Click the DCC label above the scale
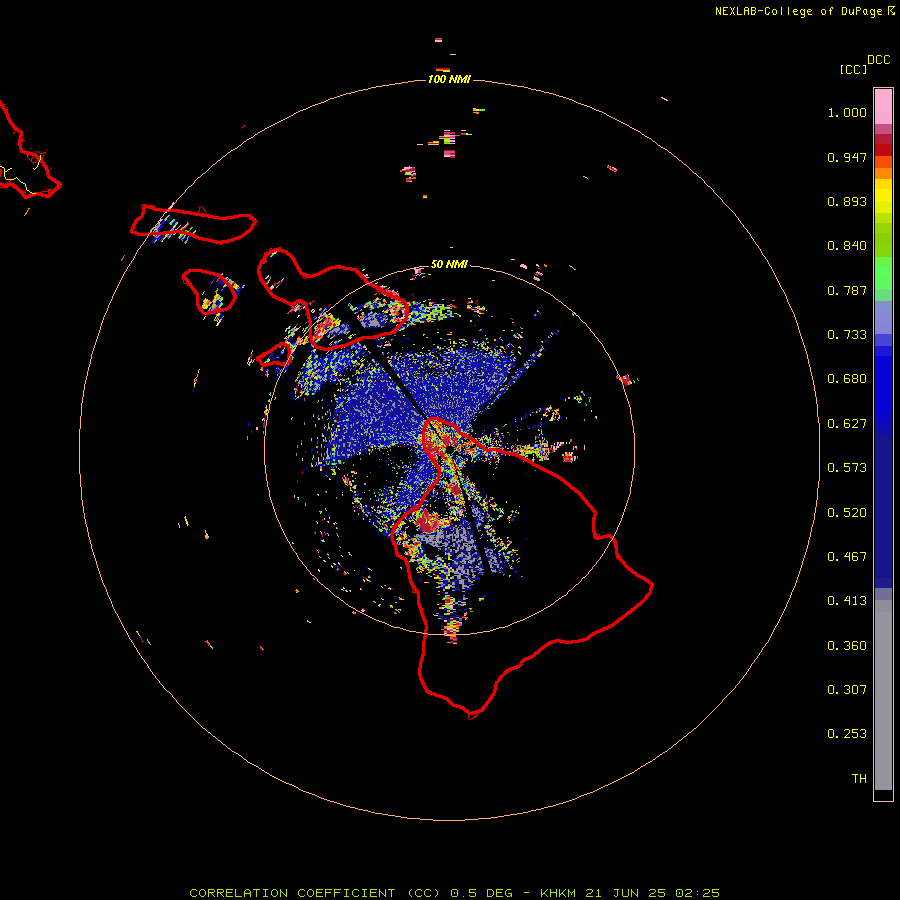Screen dimensions: 900x900 click(879, 60)
